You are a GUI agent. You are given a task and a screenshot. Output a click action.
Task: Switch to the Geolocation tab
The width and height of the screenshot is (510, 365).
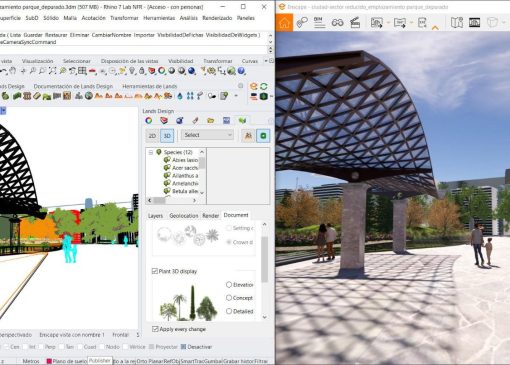184,216
